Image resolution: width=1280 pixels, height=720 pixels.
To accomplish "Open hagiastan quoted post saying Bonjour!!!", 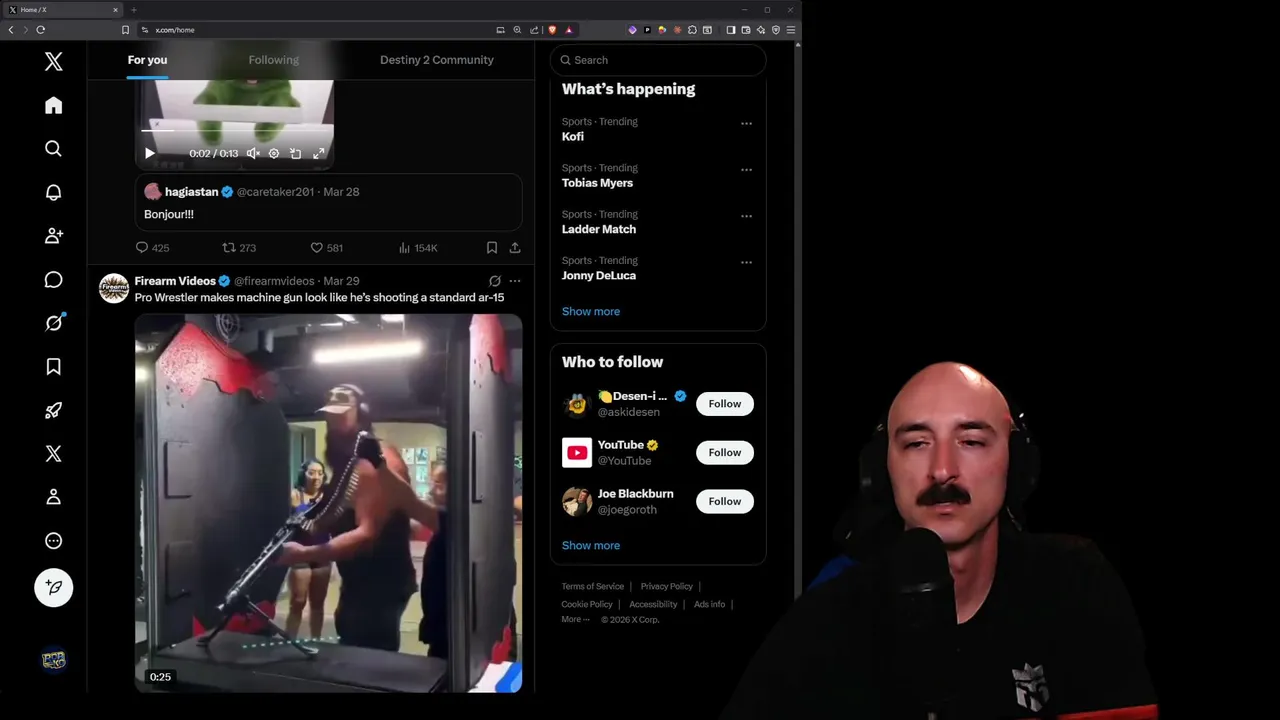I will click(x=329, y=203).
